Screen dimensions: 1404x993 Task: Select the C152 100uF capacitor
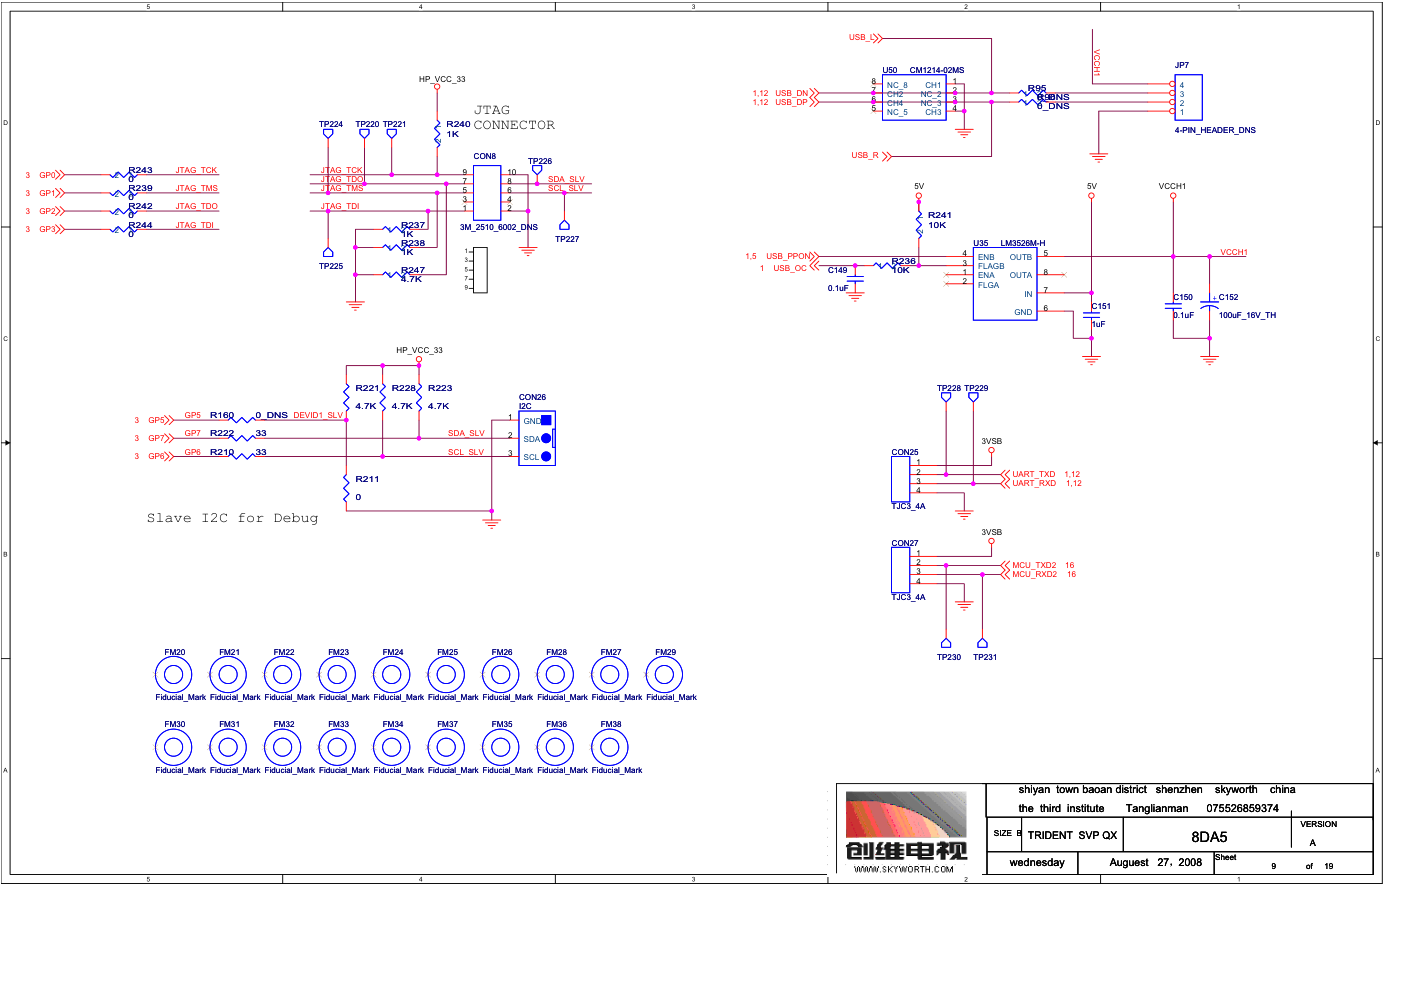pyautogui.click(x=1209, y=306)
